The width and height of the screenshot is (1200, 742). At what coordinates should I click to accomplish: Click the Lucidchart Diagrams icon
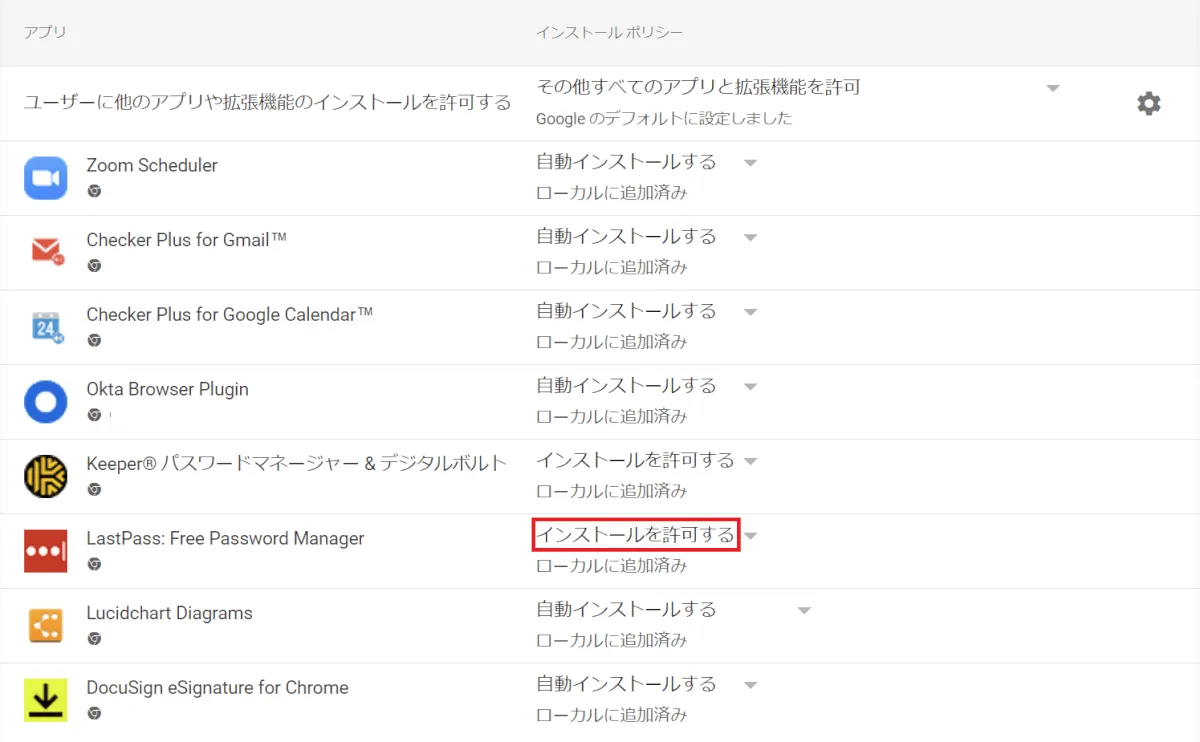(45, 625)
